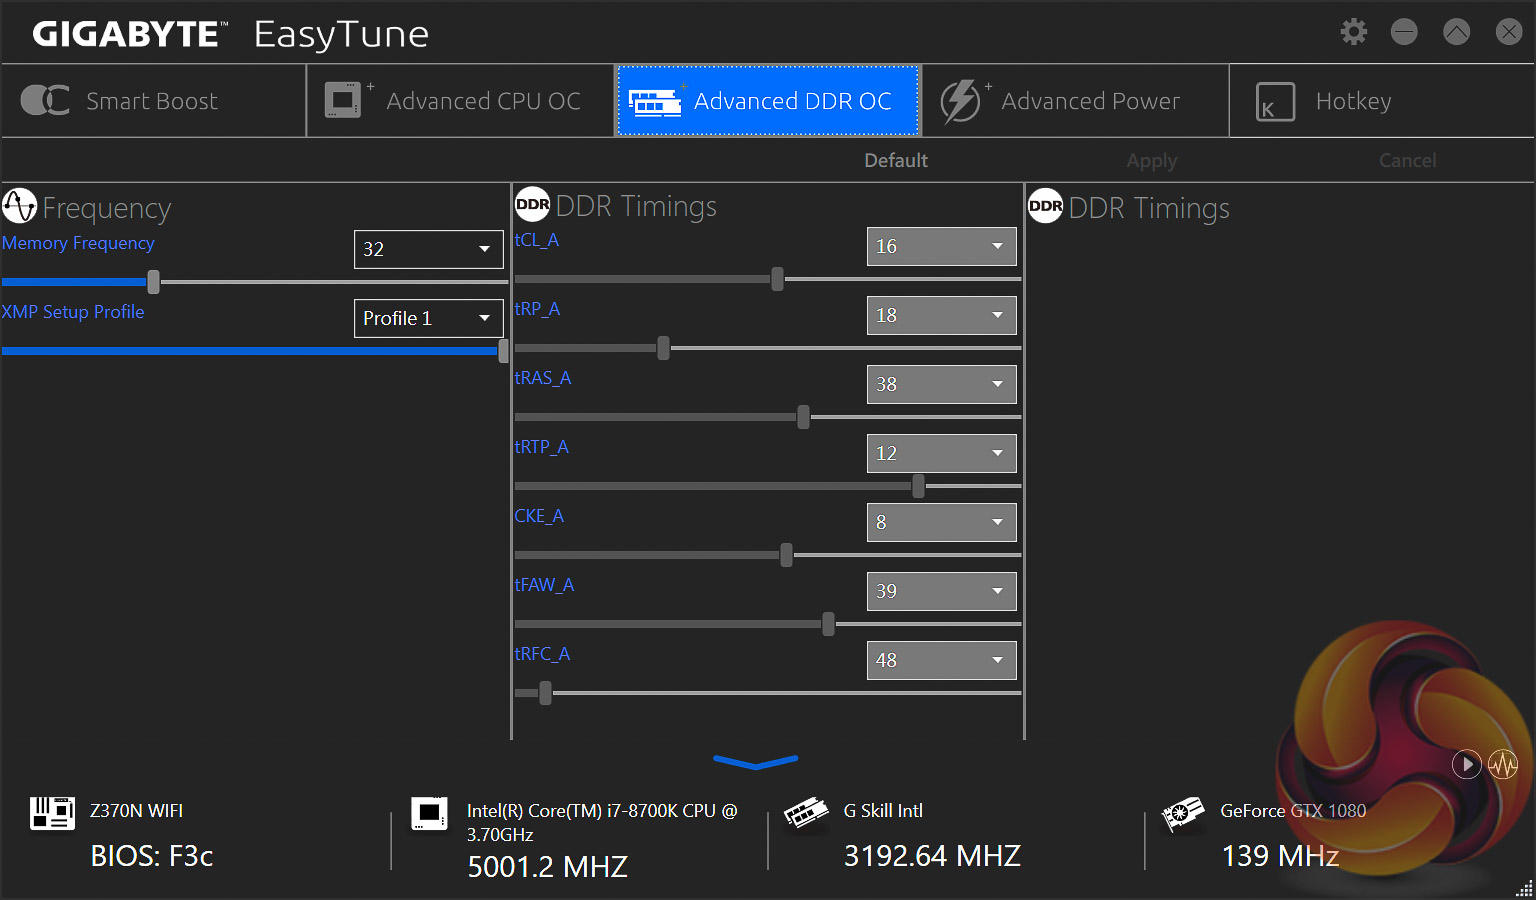This screenshot has height=900, width=1536.
Task: Open the Hotkey tab
Action: tap(1382, 101)
